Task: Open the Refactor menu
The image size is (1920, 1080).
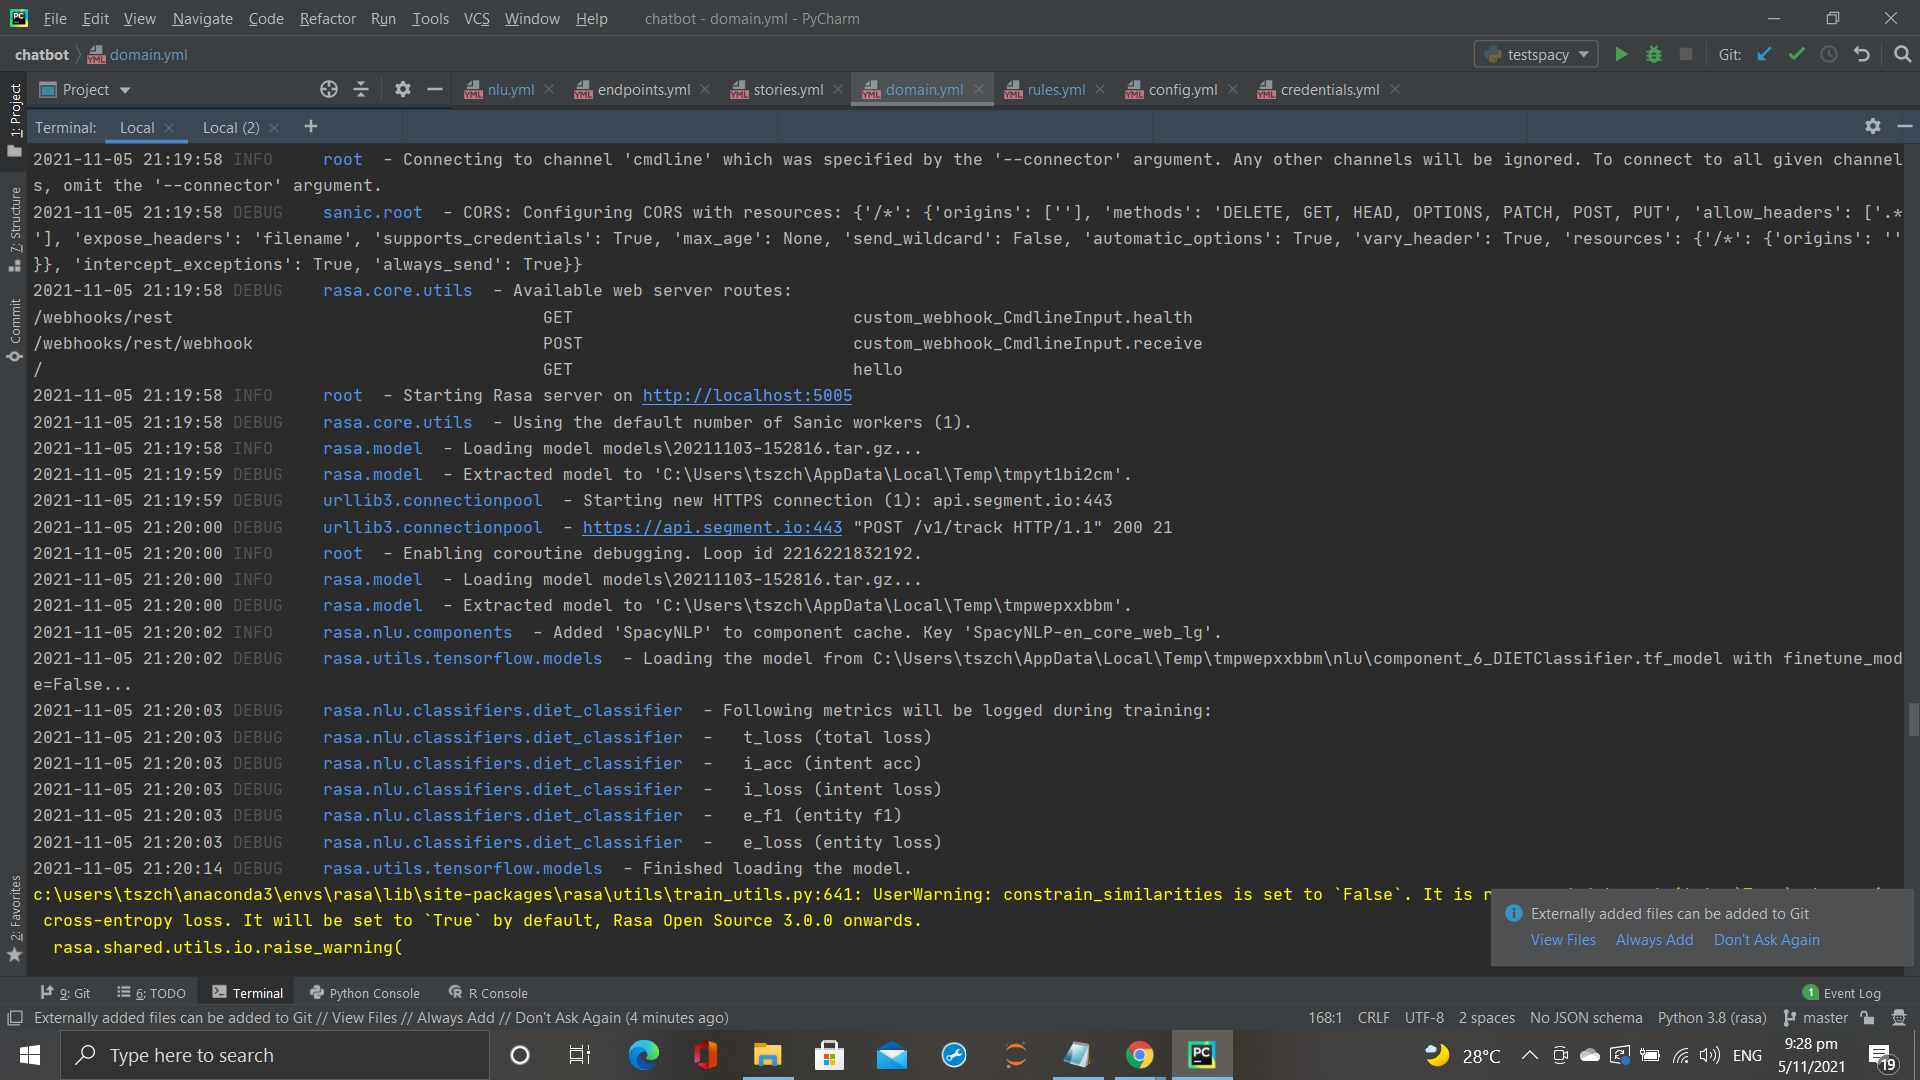Action: [x=327, y=18]
